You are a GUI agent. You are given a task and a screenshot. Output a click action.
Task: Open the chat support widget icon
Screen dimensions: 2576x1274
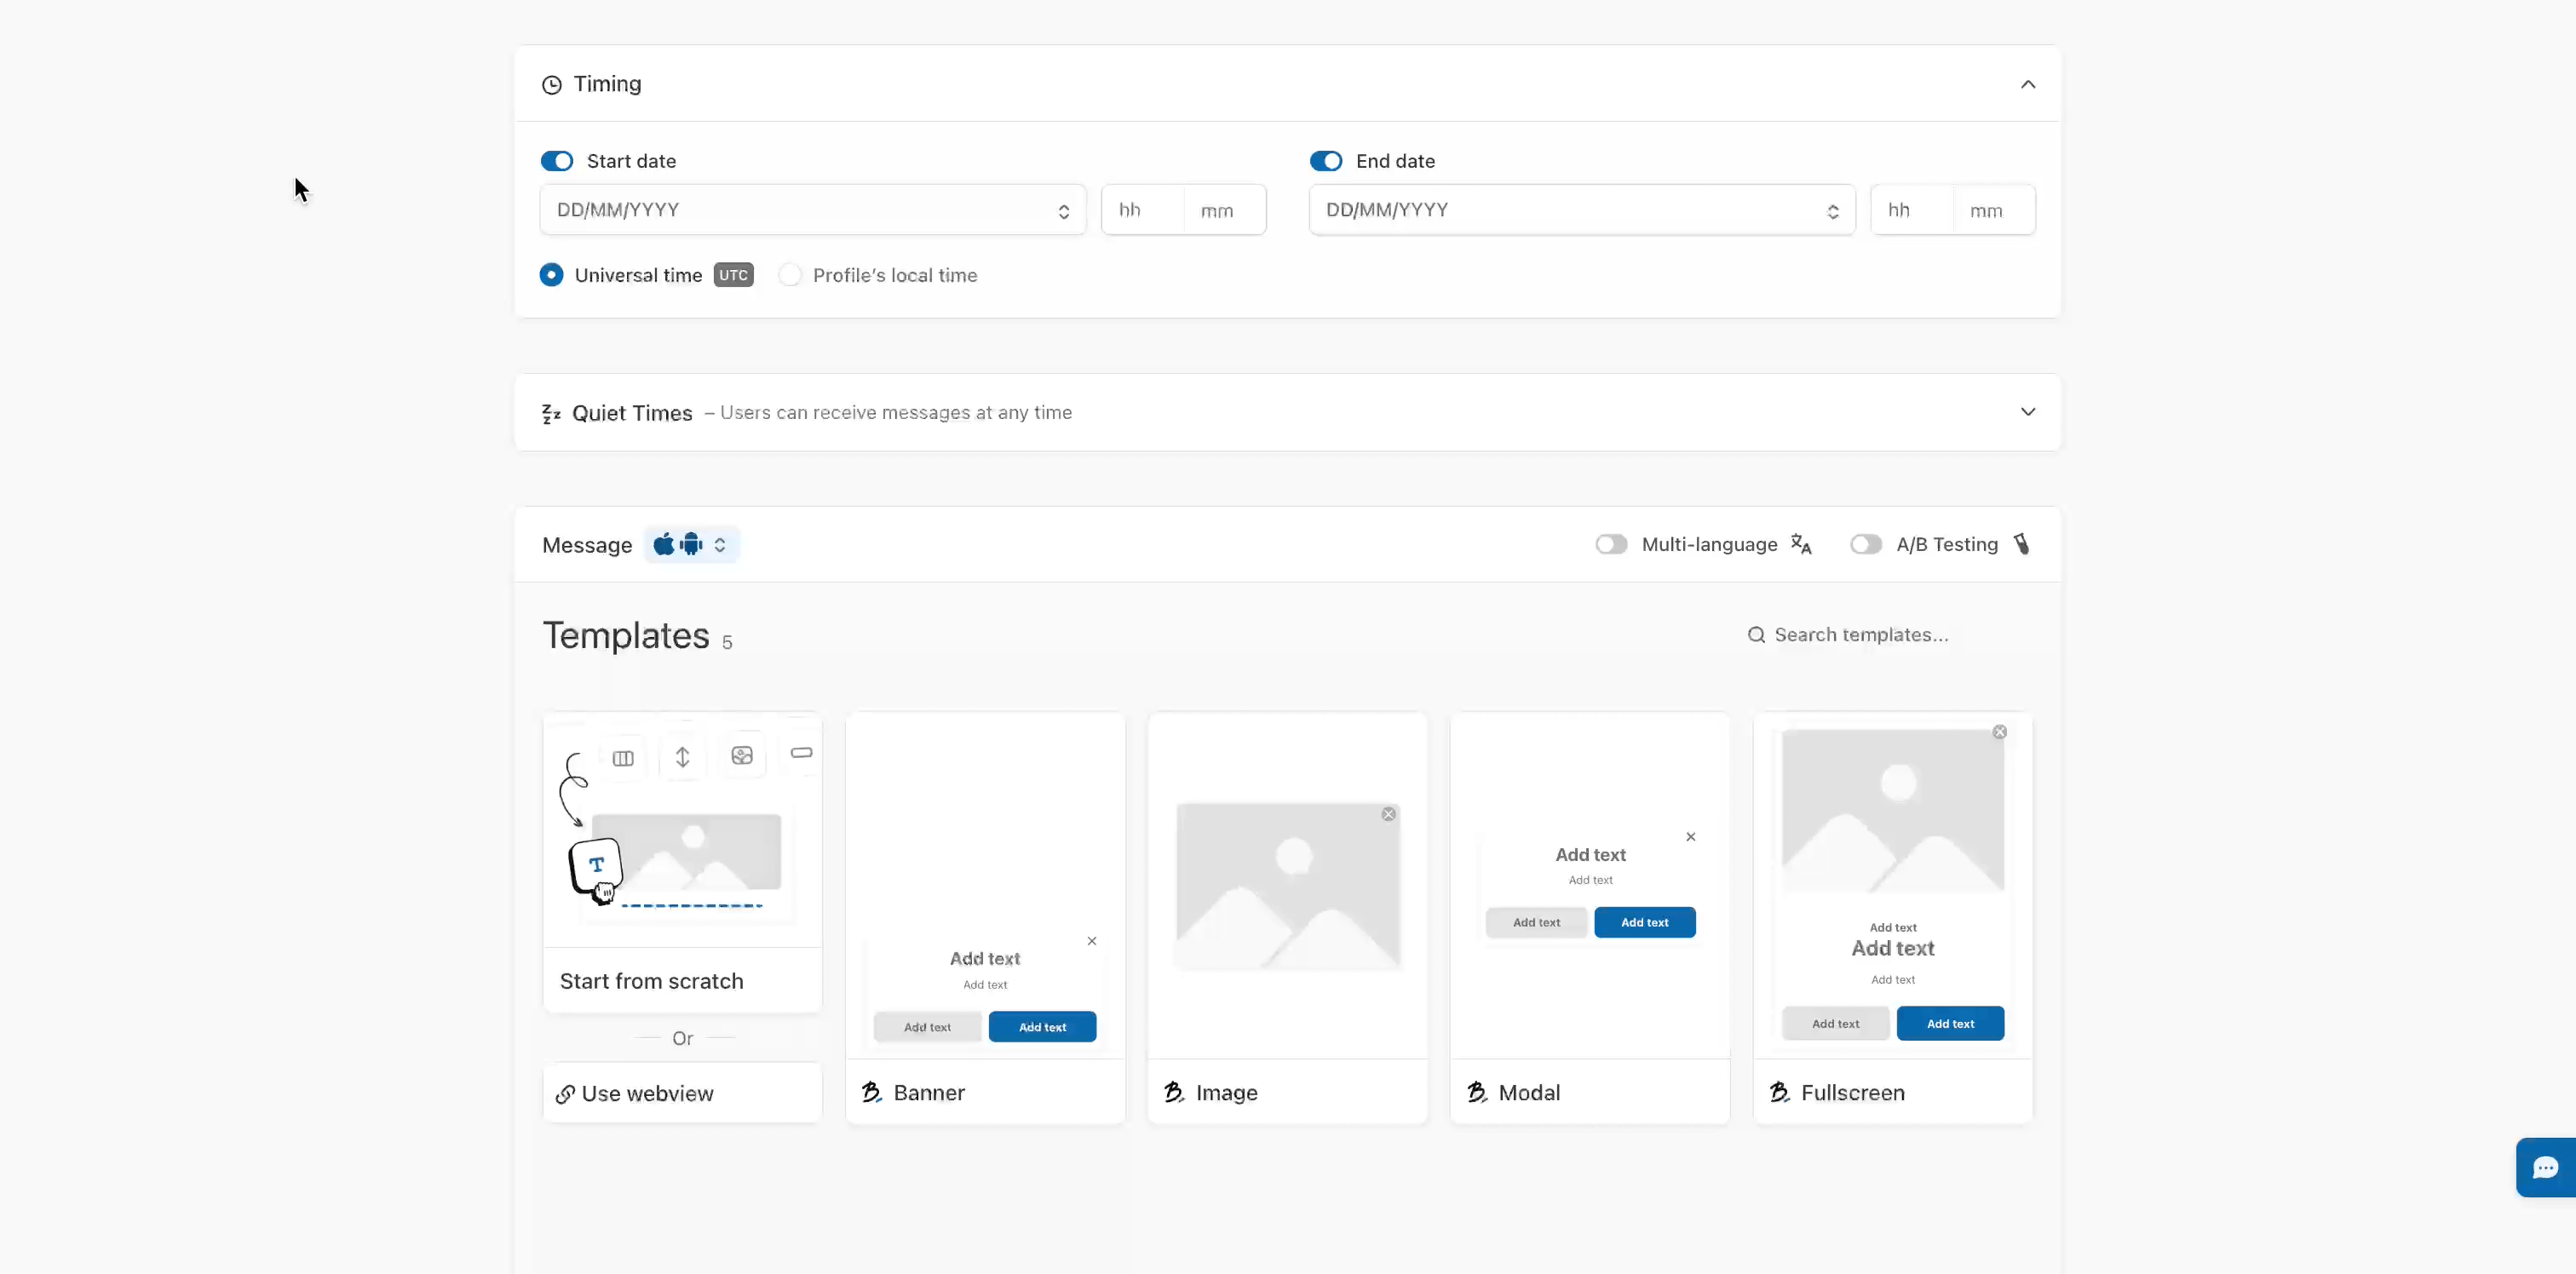(2545, 1167)
